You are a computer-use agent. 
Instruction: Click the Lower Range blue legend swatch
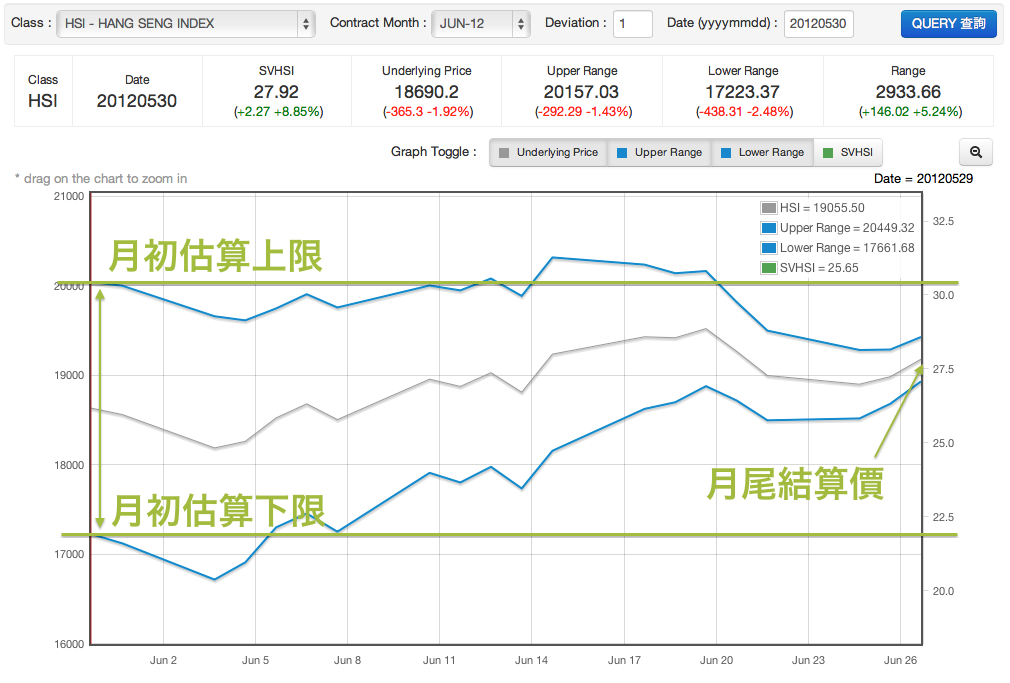coord(768,248)
